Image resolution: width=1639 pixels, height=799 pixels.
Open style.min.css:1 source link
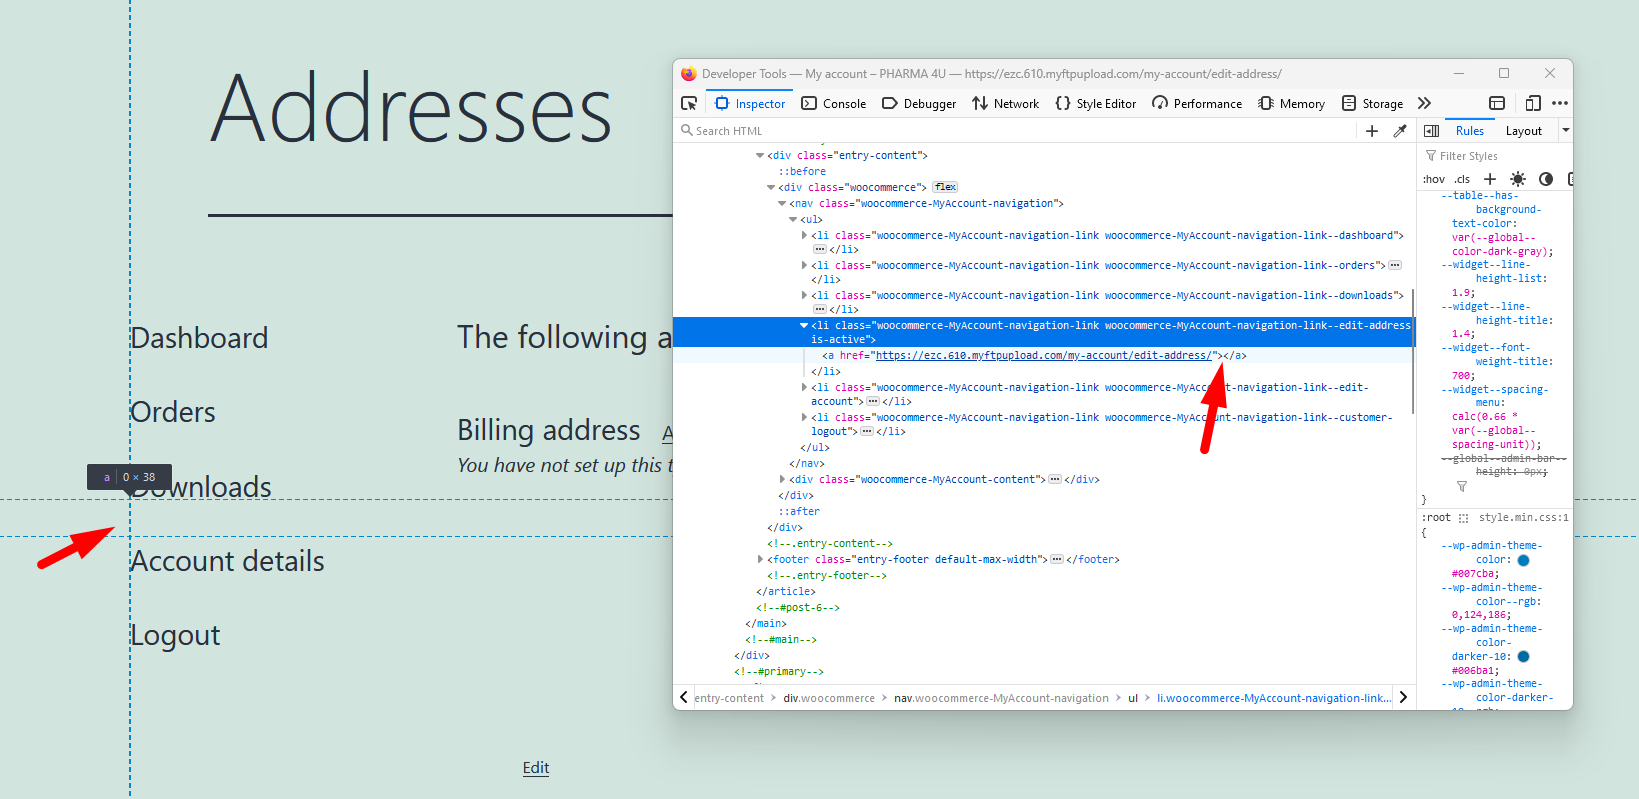coord(1524,518)
